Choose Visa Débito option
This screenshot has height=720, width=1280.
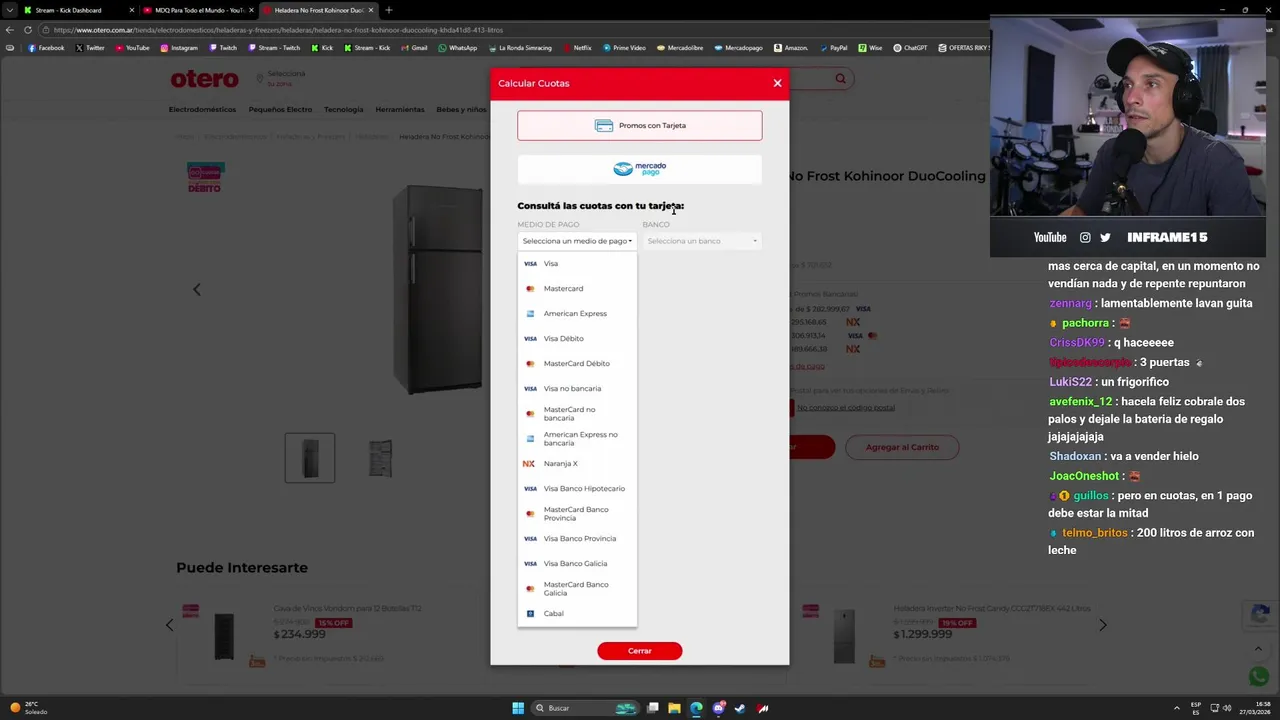point(577,338)
